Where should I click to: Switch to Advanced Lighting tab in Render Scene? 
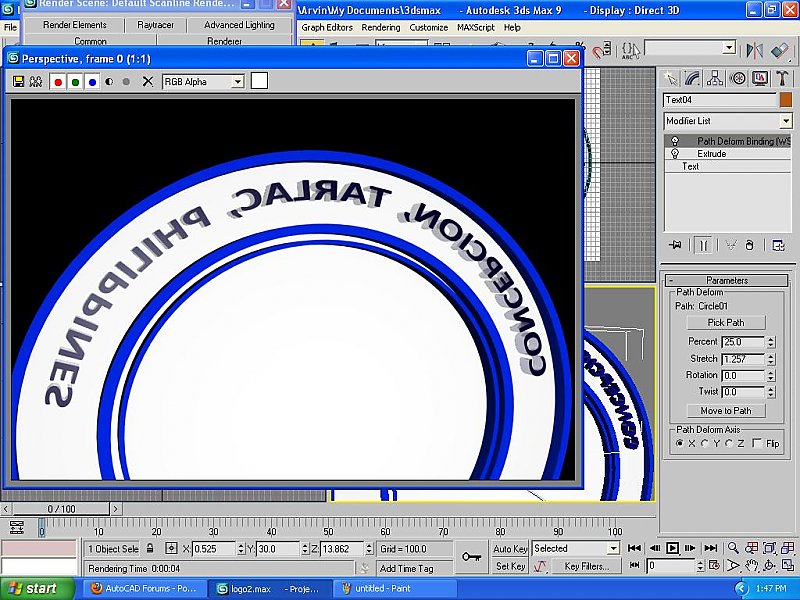click(x=239, y=25)
